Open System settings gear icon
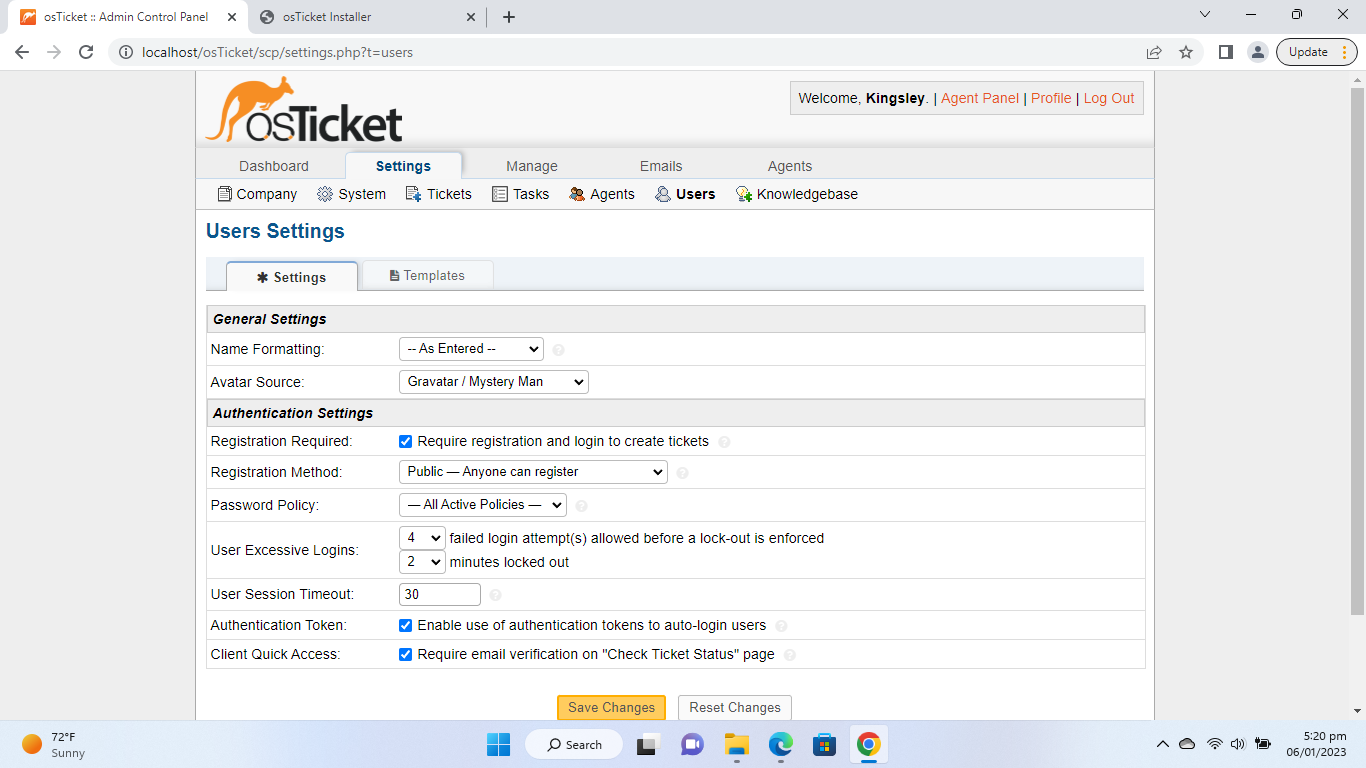1366x768 pixels. pos(325,194)
